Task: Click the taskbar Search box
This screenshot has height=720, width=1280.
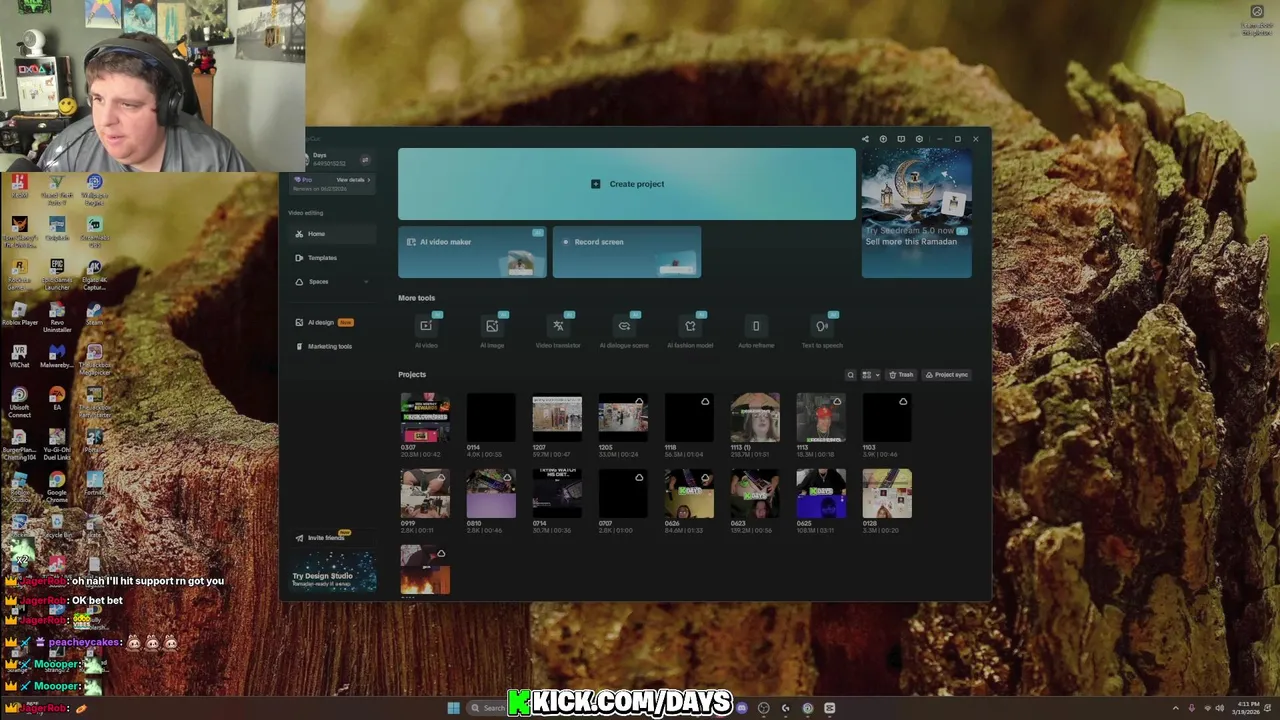Action: coord(488,708)
